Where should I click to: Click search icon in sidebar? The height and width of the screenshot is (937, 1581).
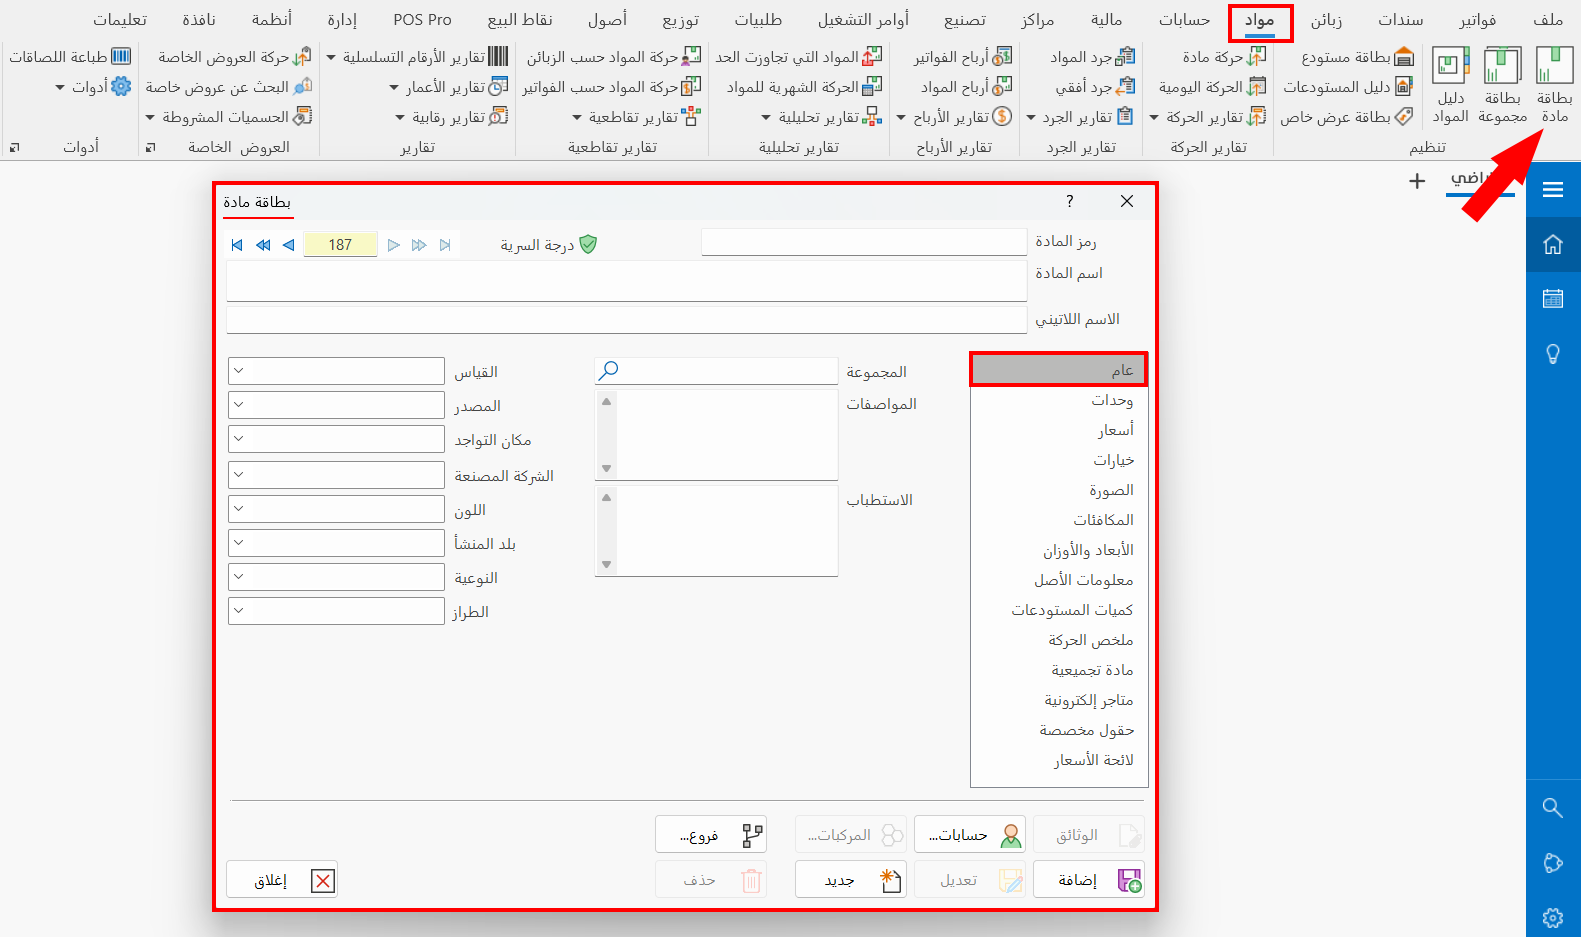1553,808
